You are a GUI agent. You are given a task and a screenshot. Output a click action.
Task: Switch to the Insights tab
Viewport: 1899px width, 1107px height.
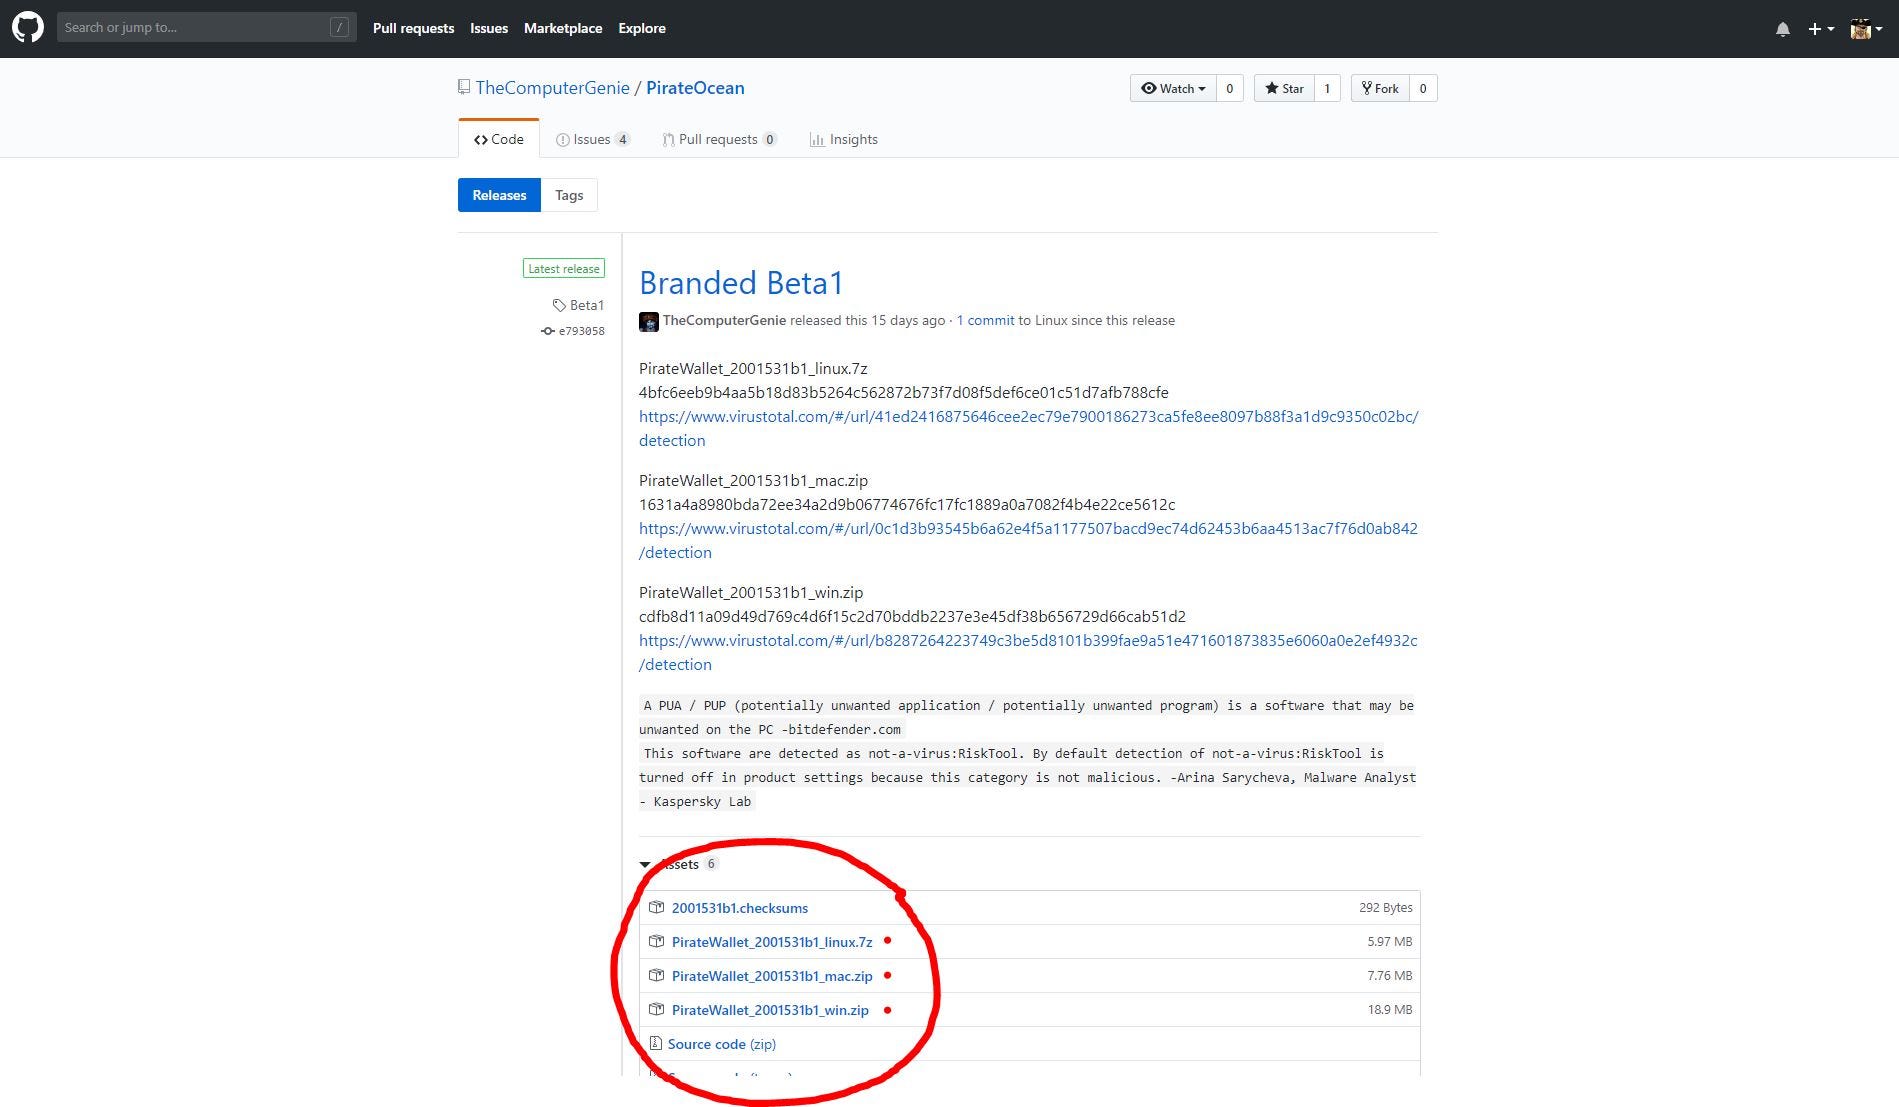tap(844, 139)
